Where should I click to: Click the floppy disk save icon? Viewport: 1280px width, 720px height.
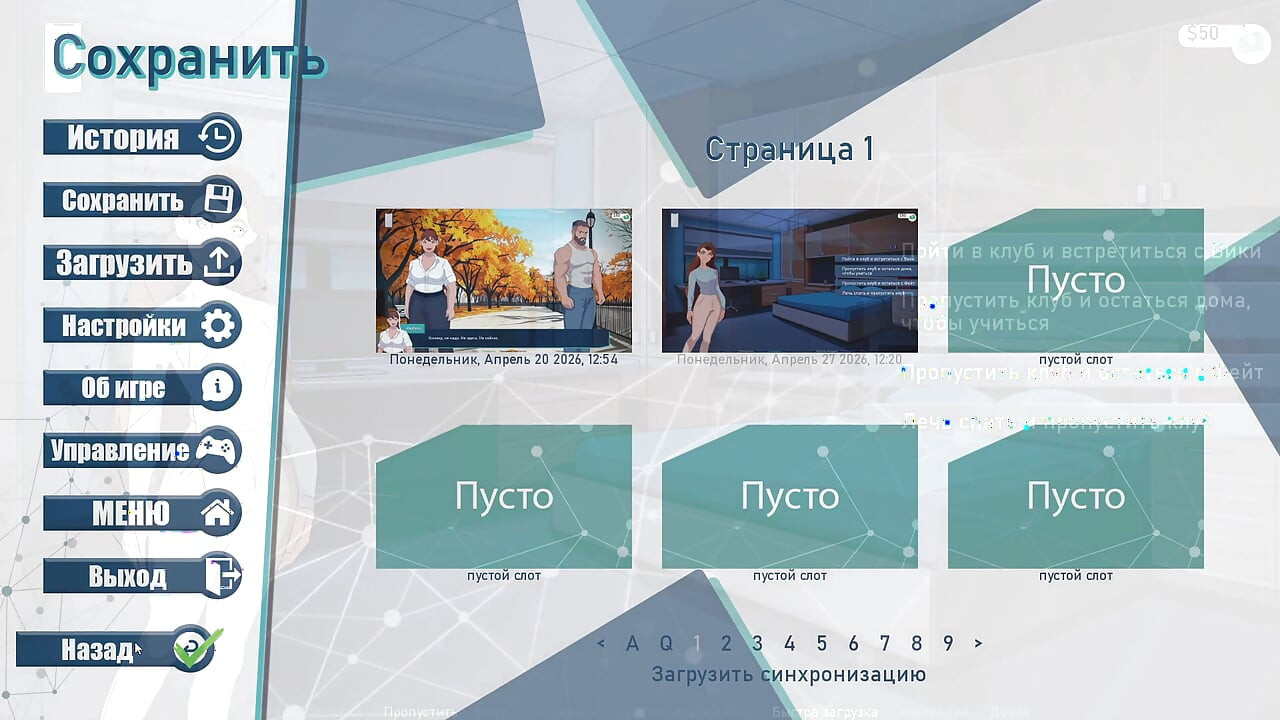point(217,200)
